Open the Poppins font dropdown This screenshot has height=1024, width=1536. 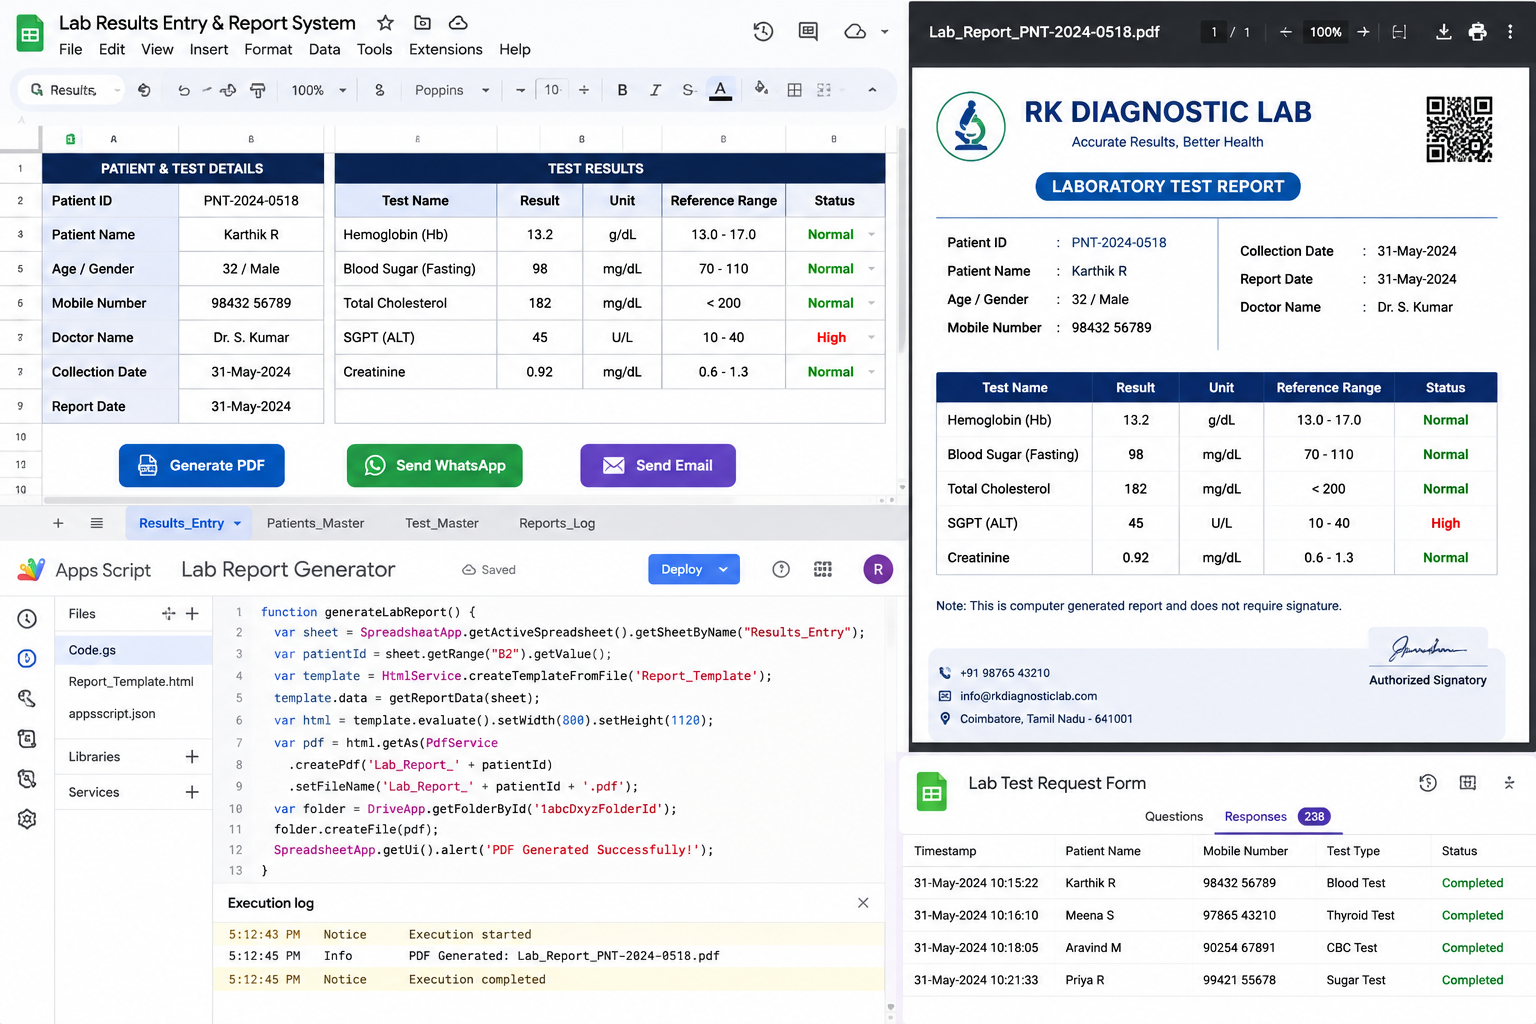pyautogui.click(x=452, y=90)
